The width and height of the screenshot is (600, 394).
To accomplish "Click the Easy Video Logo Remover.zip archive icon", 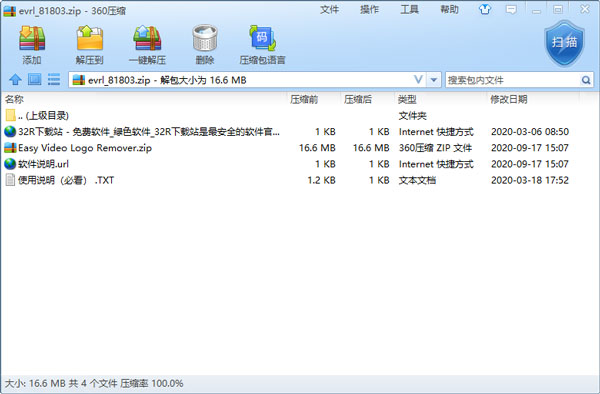I will click(x=10, y=148).
